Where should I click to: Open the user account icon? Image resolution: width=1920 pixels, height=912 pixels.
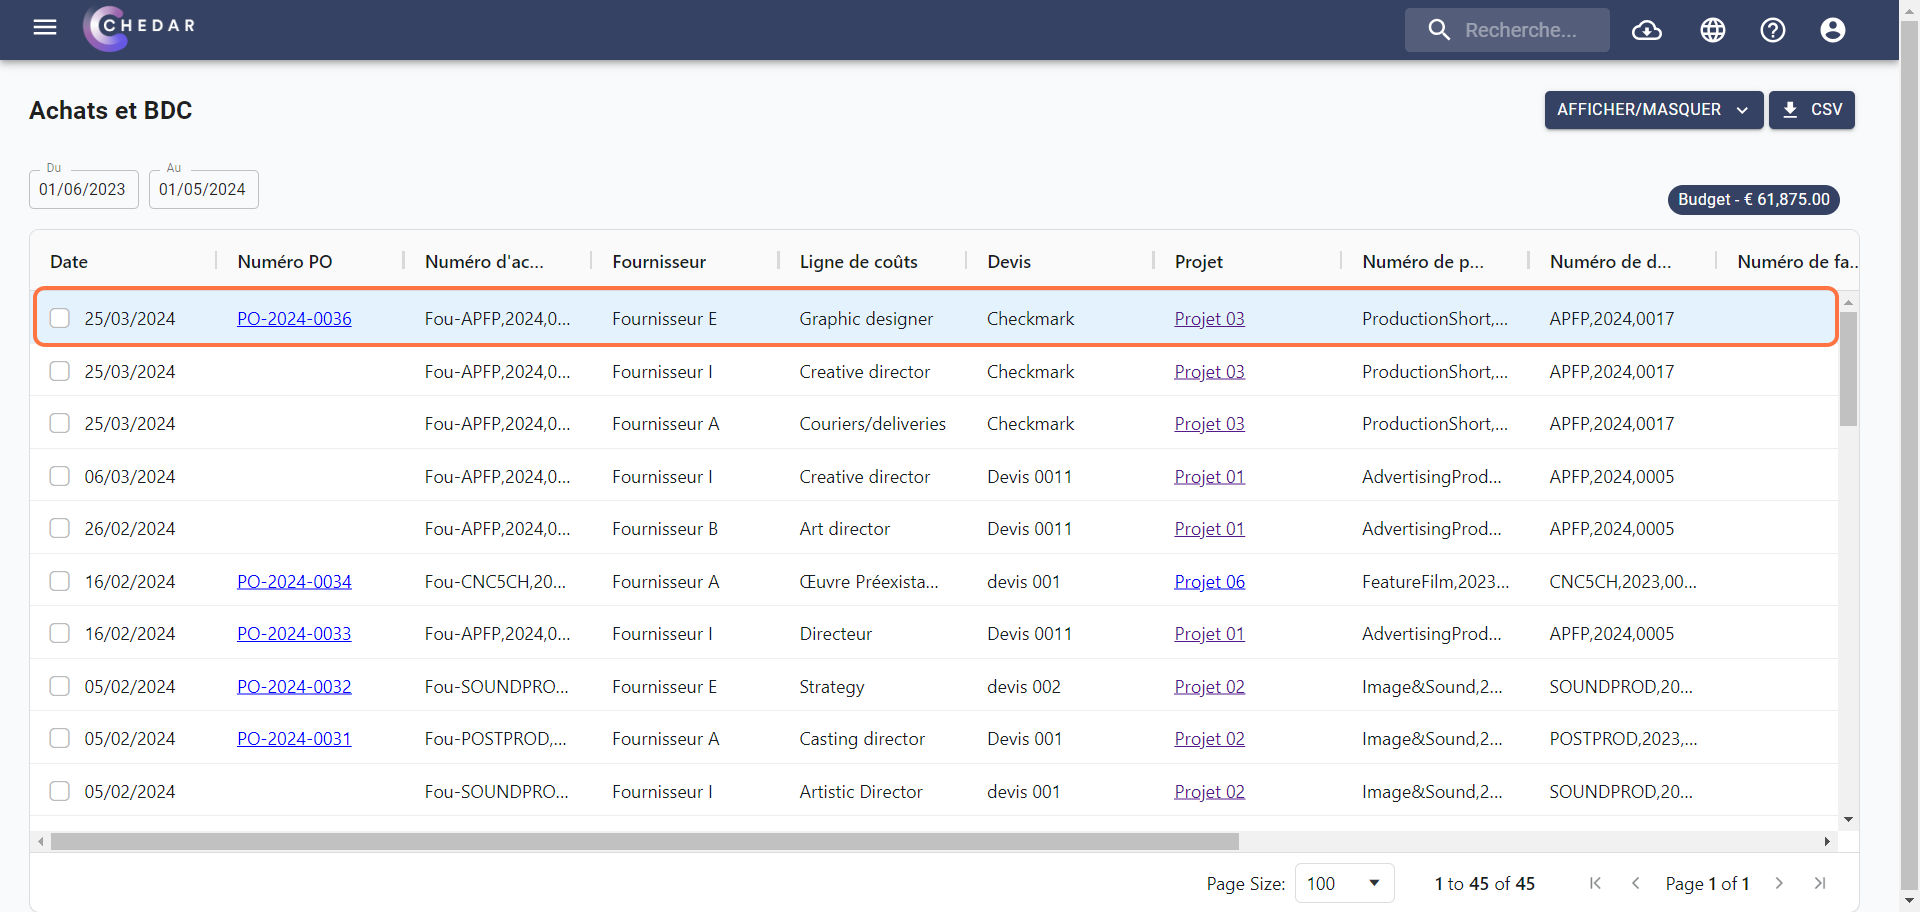[x=1833, y=30]
